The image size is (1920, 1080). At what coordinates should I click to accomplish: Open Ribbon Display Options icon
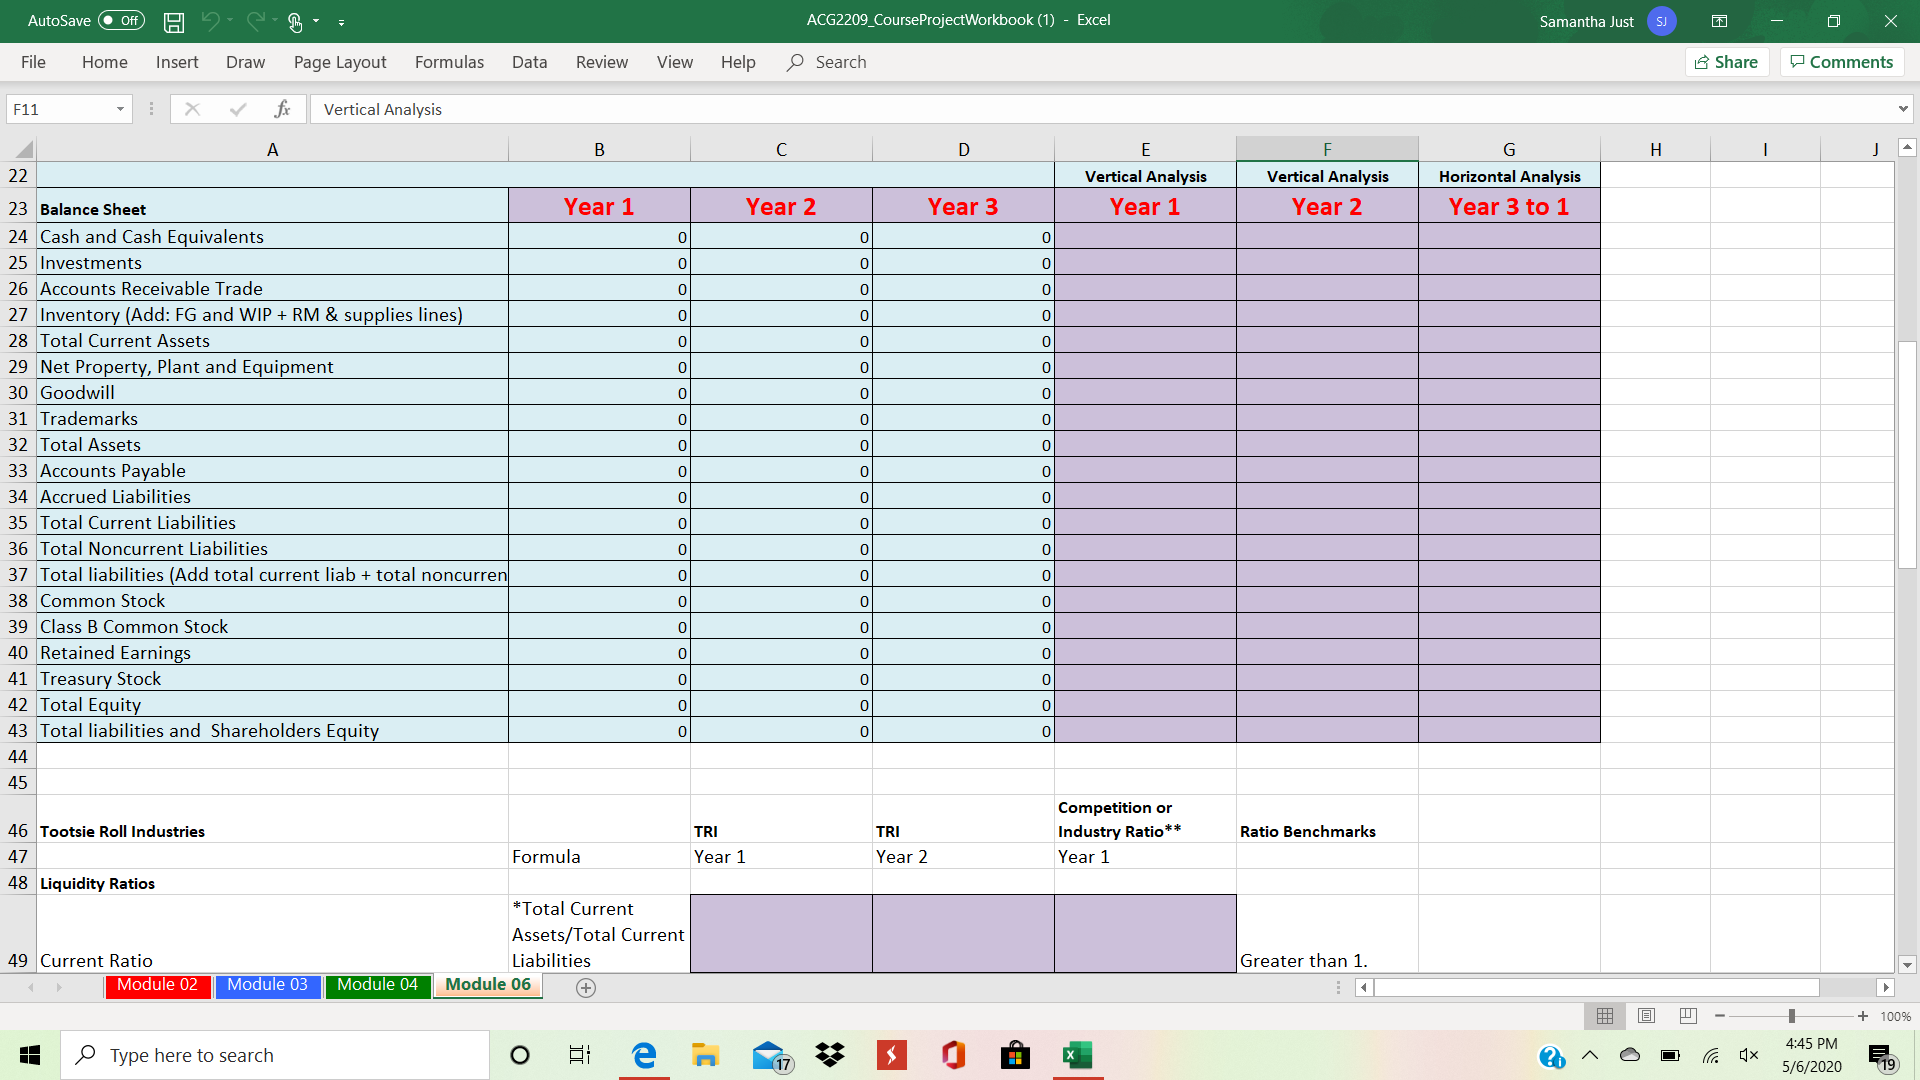click(1719, 21)
